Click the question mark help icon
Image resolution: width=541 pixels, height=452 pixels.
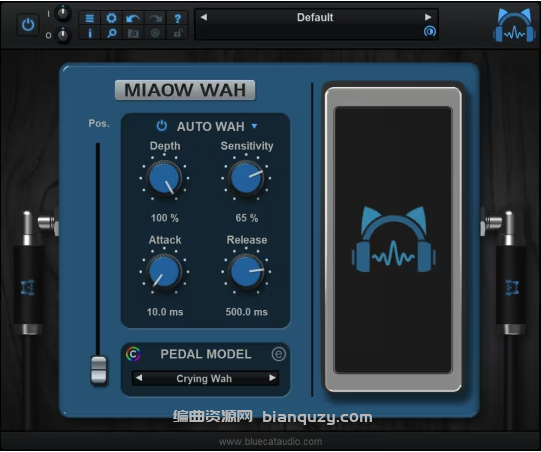177,18
